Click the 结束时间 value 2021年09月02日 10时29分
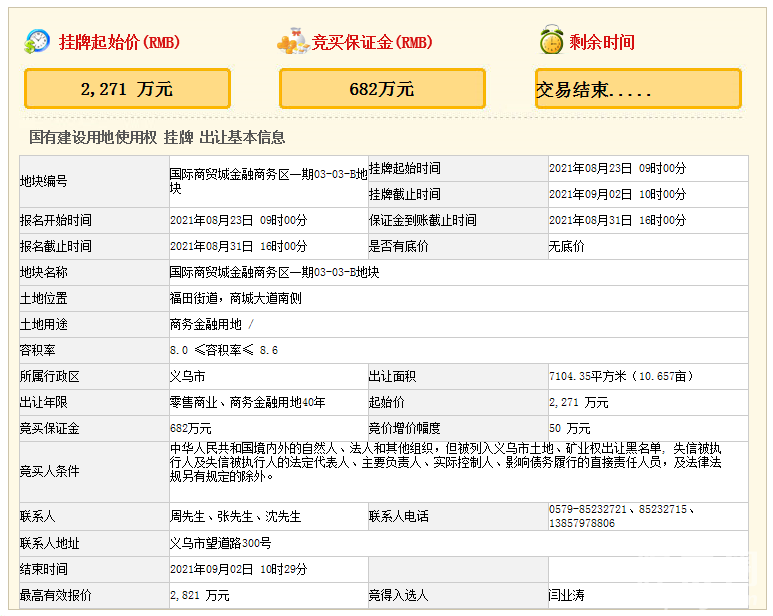The width and height of the screenshot is (773, 616). pyautogui.click(x=238, y=569)
